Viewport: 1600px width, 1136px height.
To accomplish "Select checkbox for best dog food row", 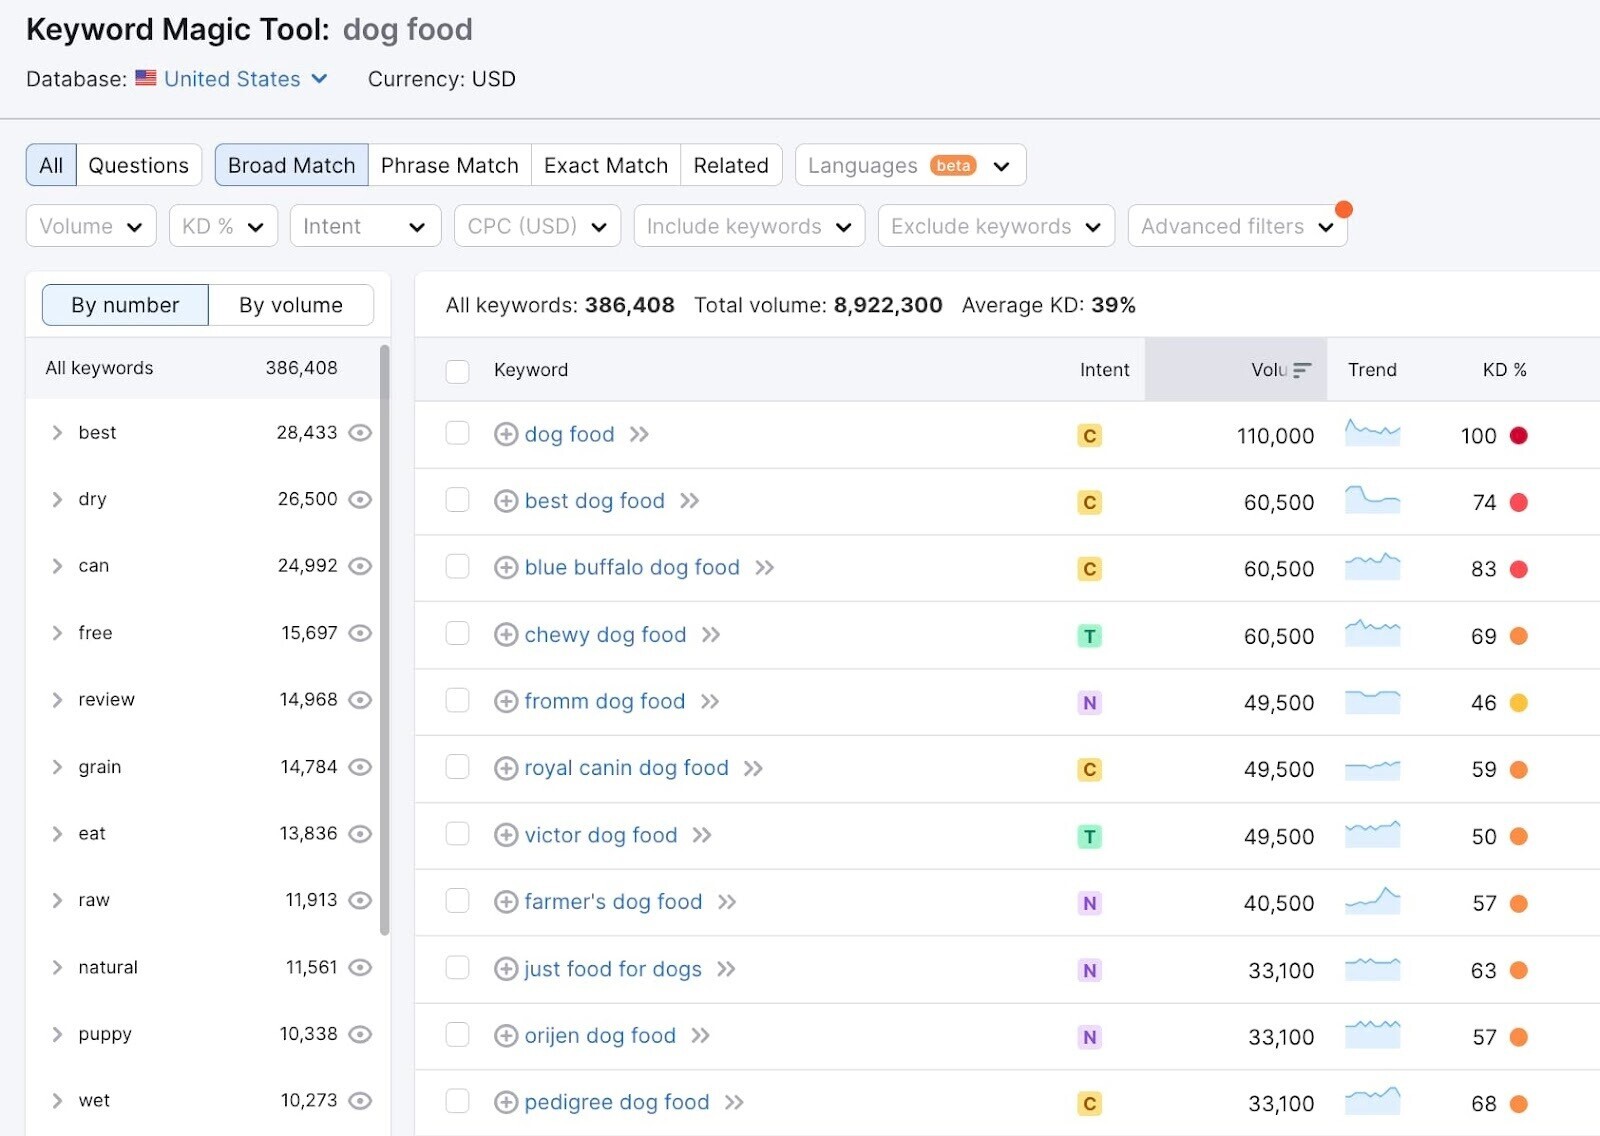I will click(457, 500).
